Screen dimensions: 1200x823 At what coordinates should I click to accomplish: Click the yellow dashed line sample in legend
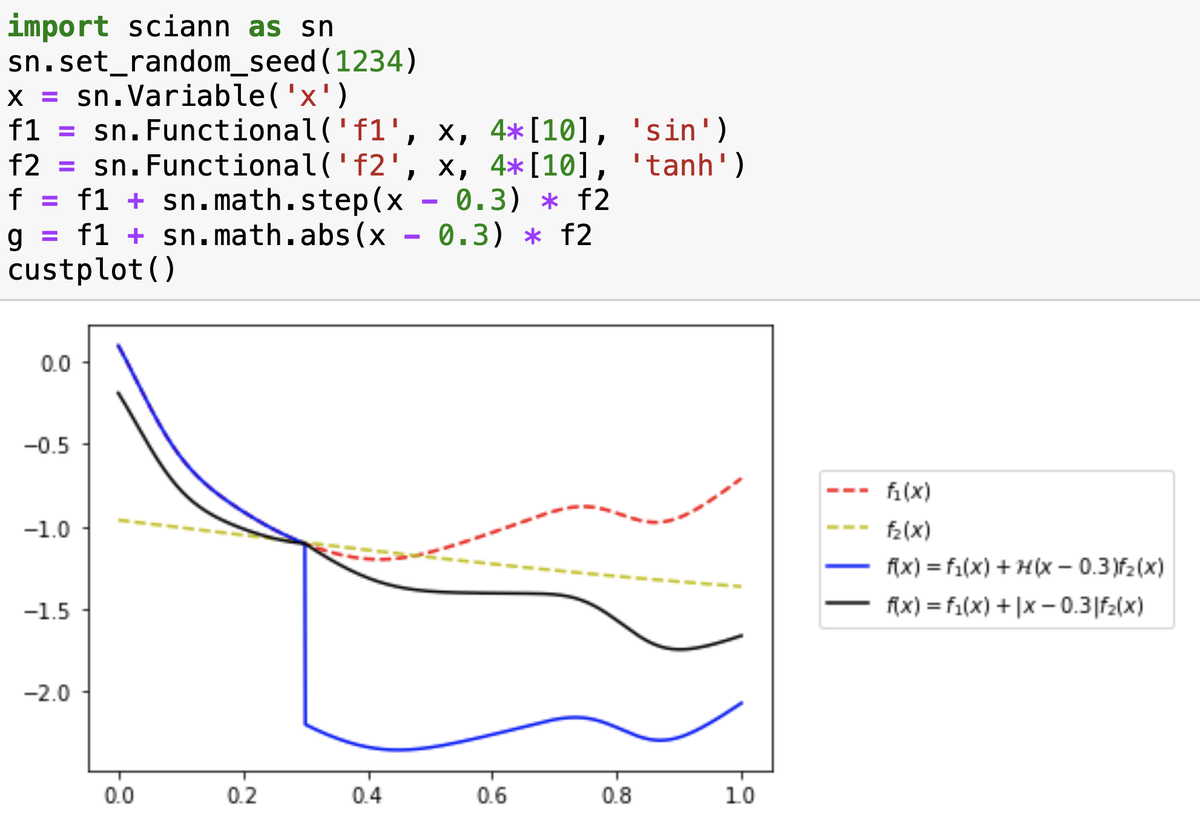point(849,530)
